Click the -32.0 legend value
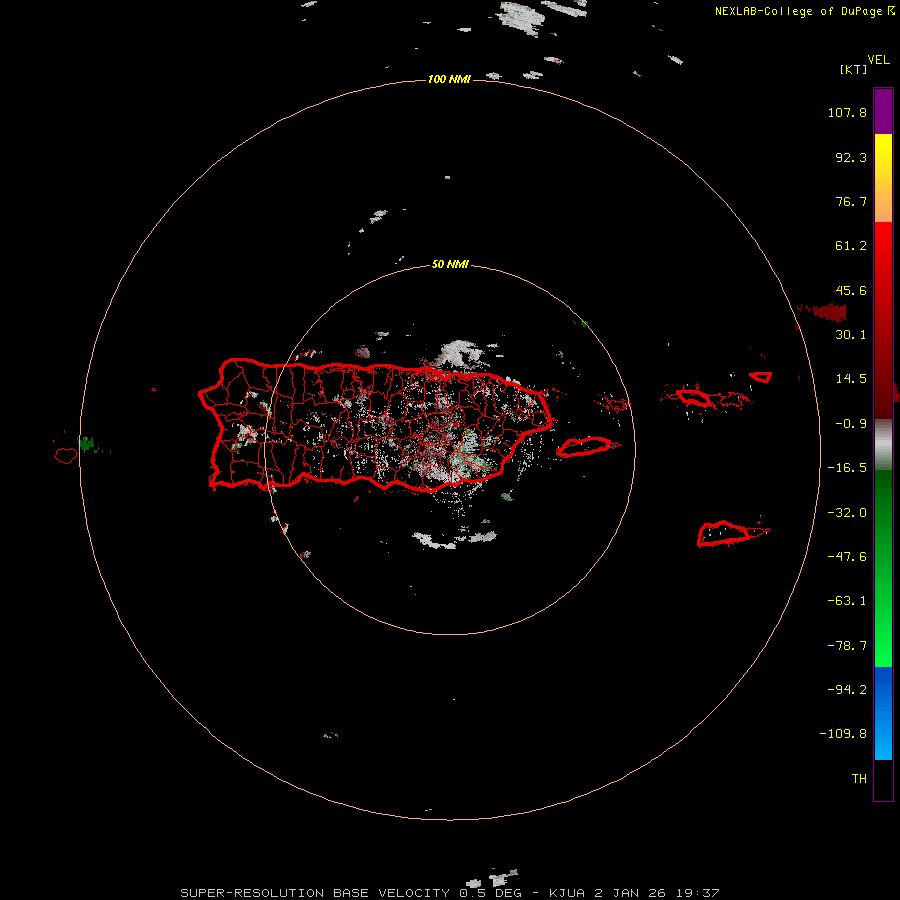The width and height of the screenshot is (900, 900). (847, 513)
